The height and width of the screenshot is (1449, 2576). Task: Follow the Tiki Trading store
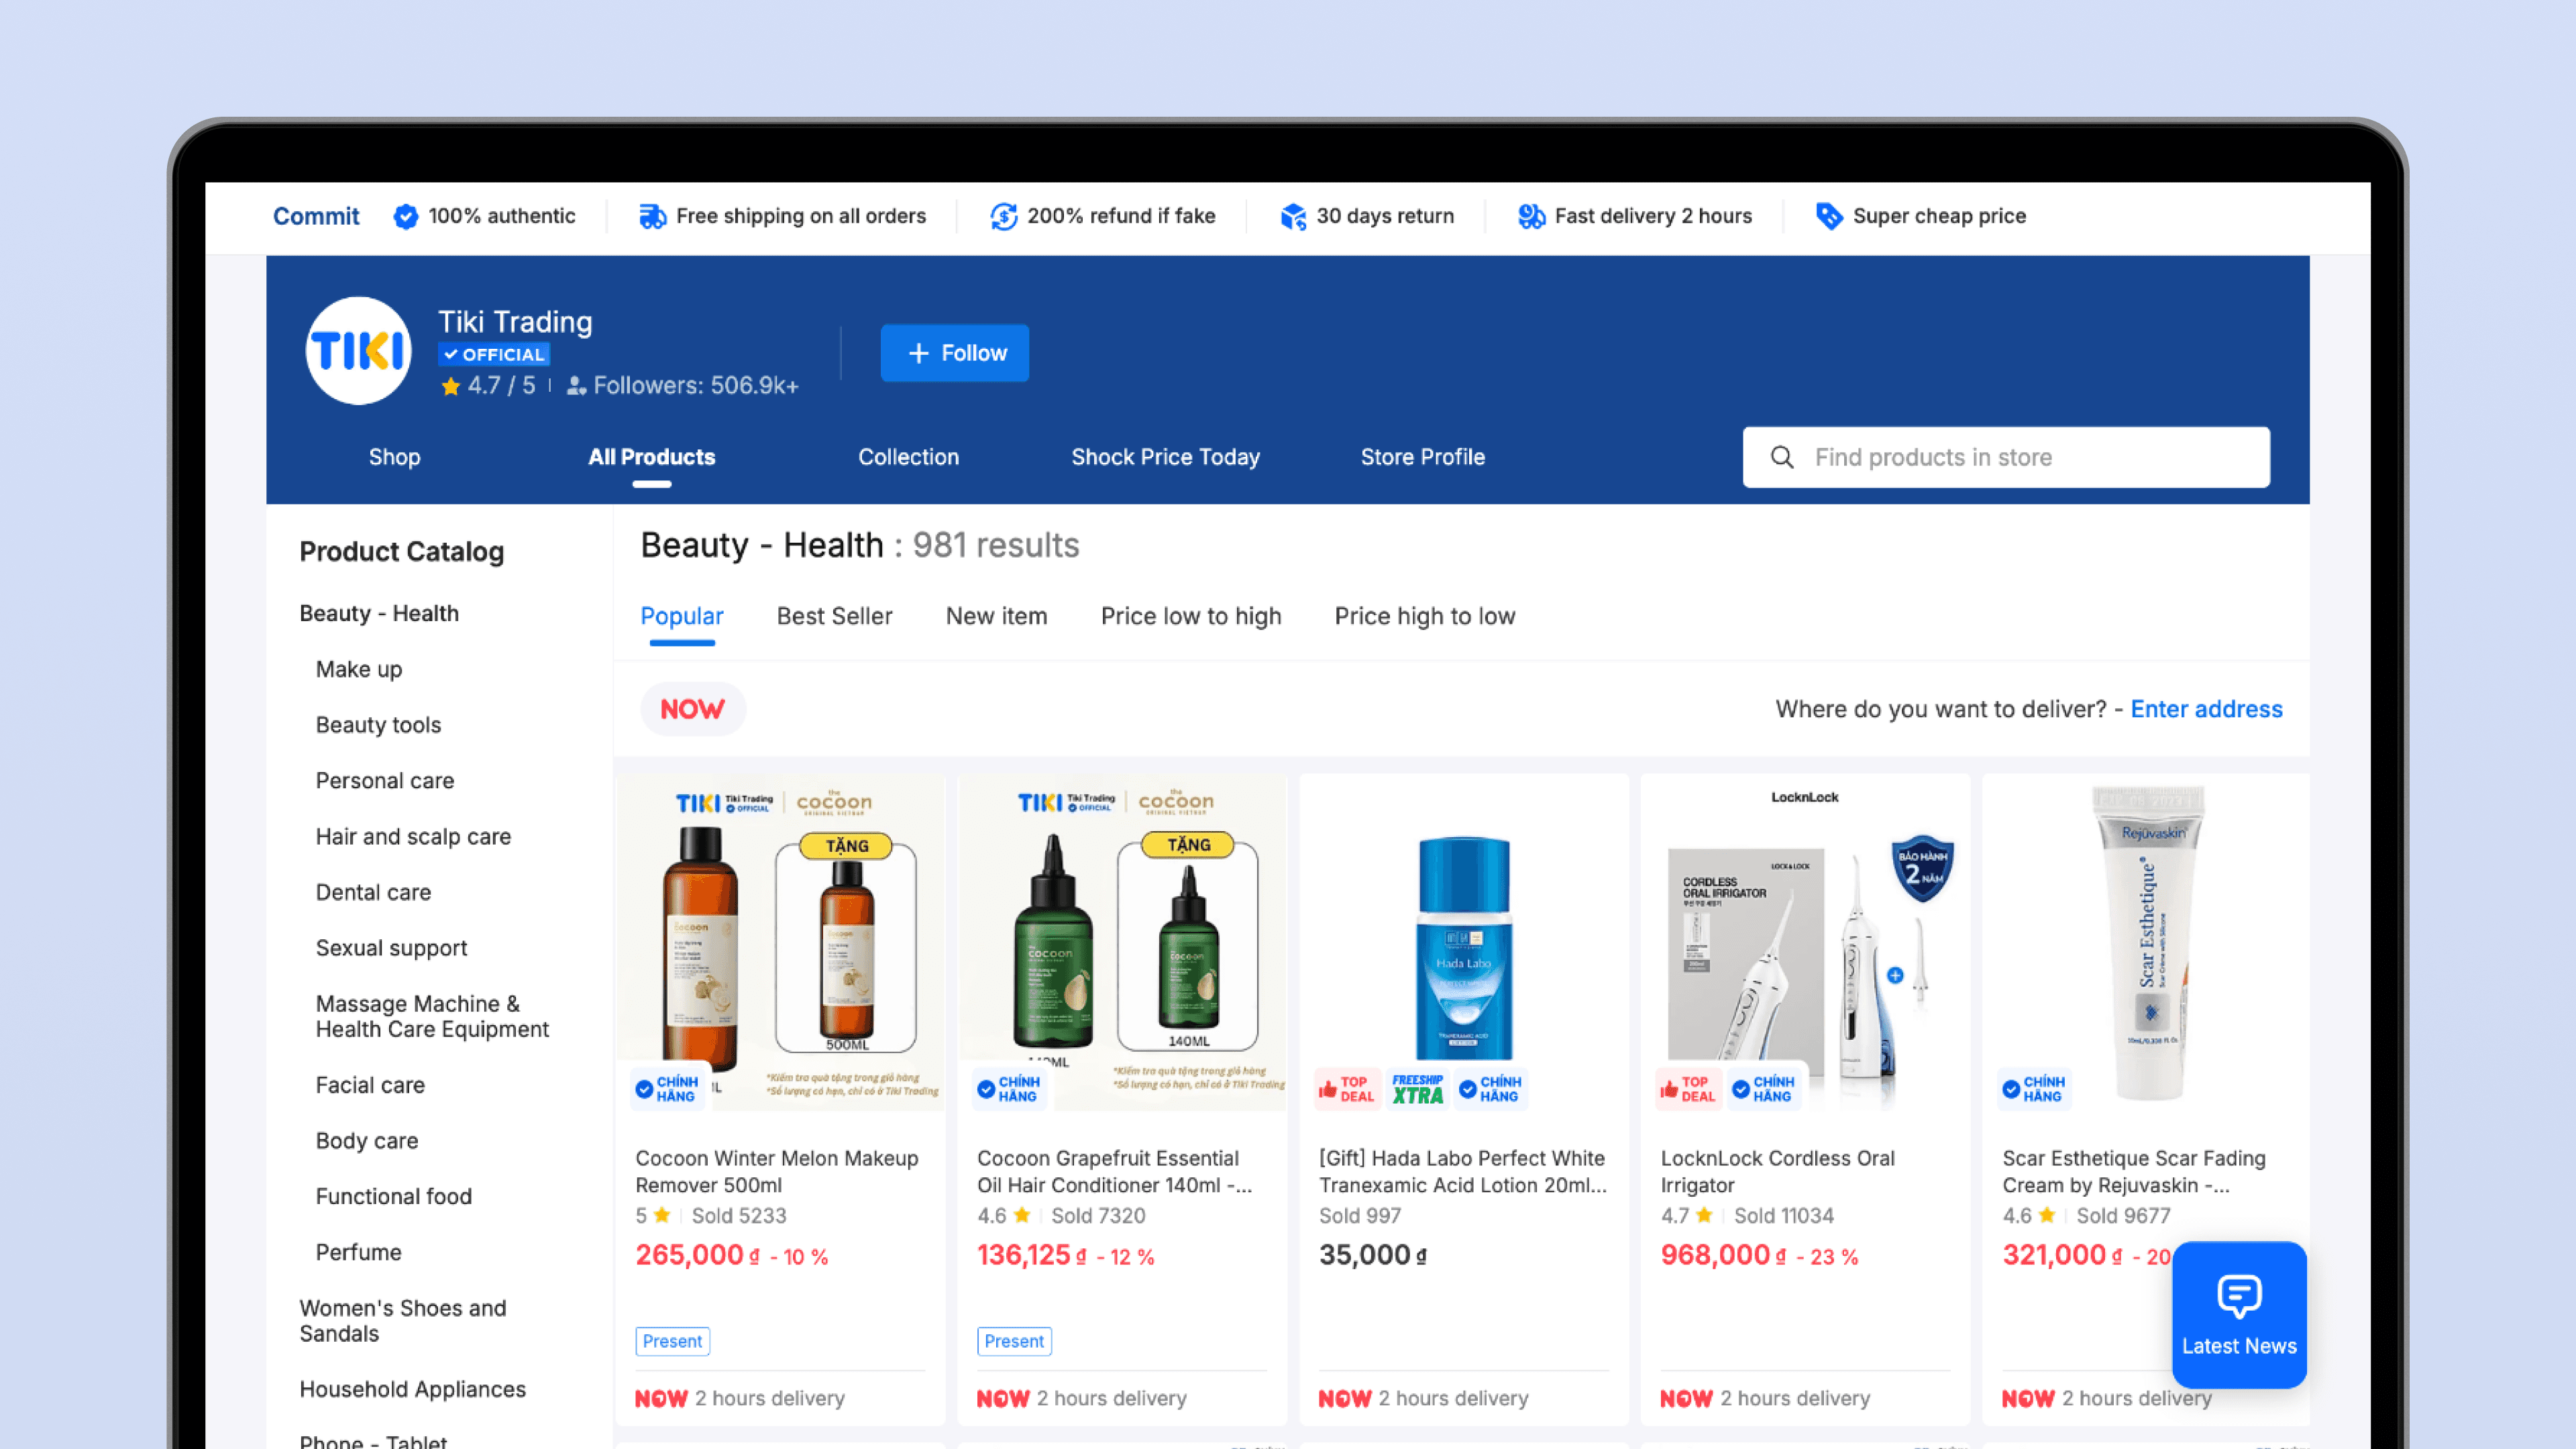pos(955,353)
